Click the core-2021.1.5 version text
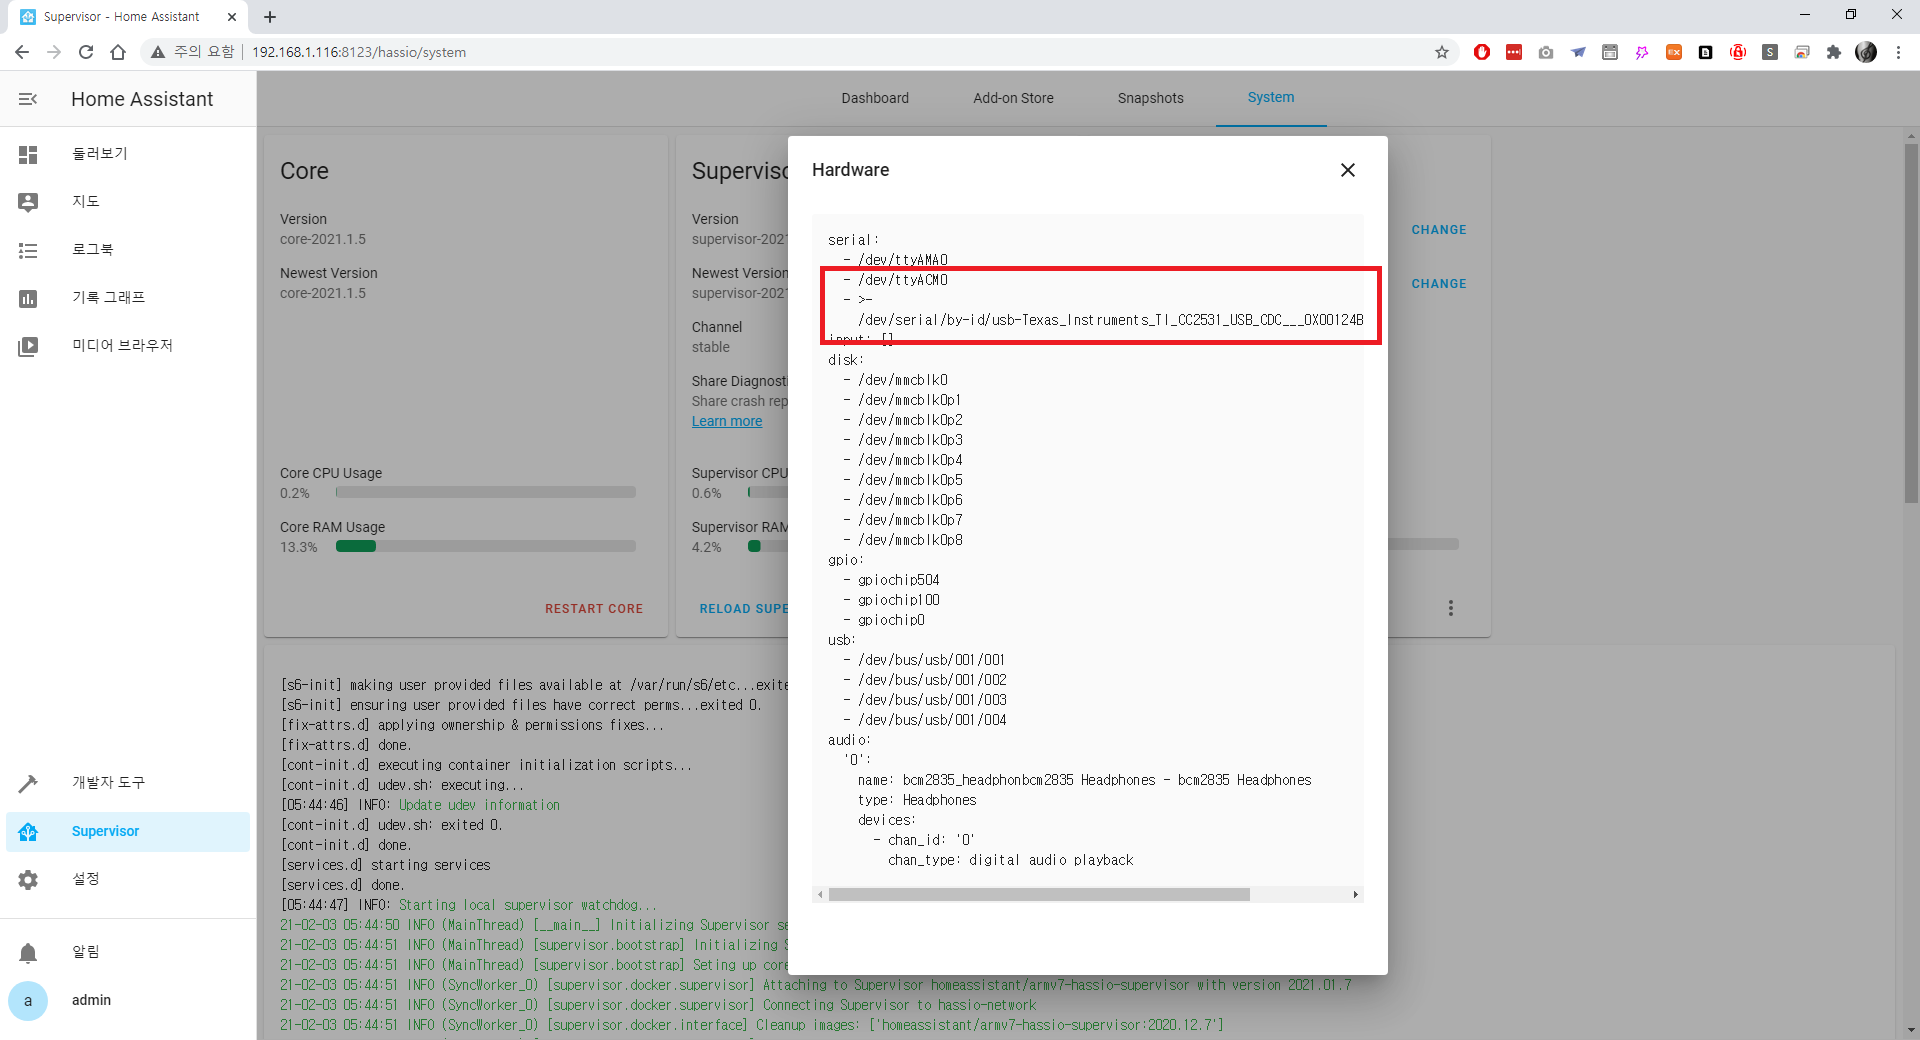This screenshot has width=1920, height=1040. pos(323,239)
